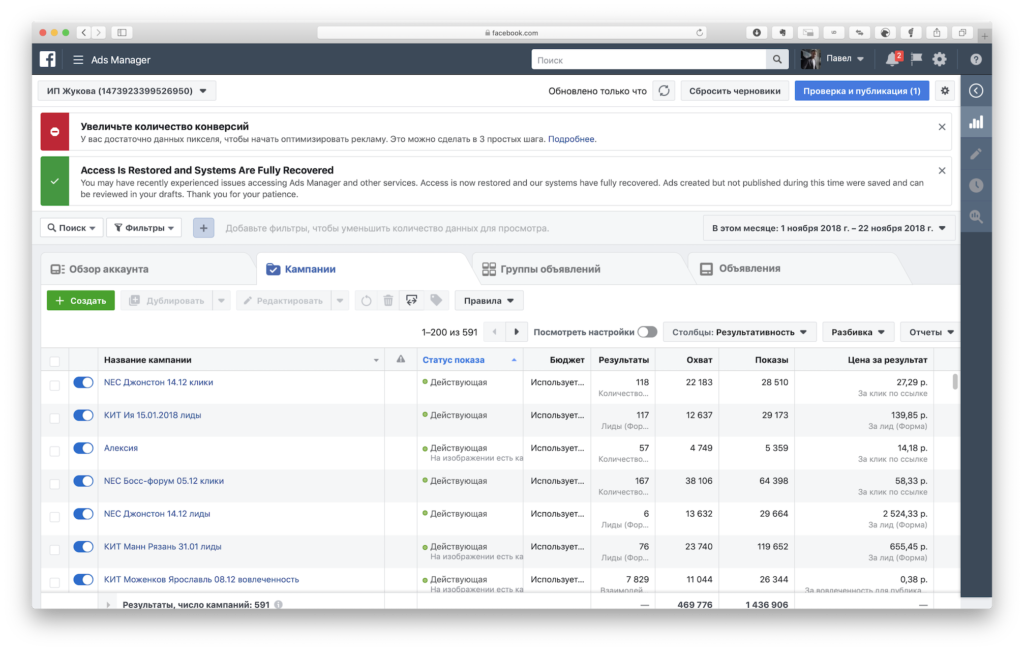
Task: Click the revert changes circular arrow icon
Action: pos(366,300)
